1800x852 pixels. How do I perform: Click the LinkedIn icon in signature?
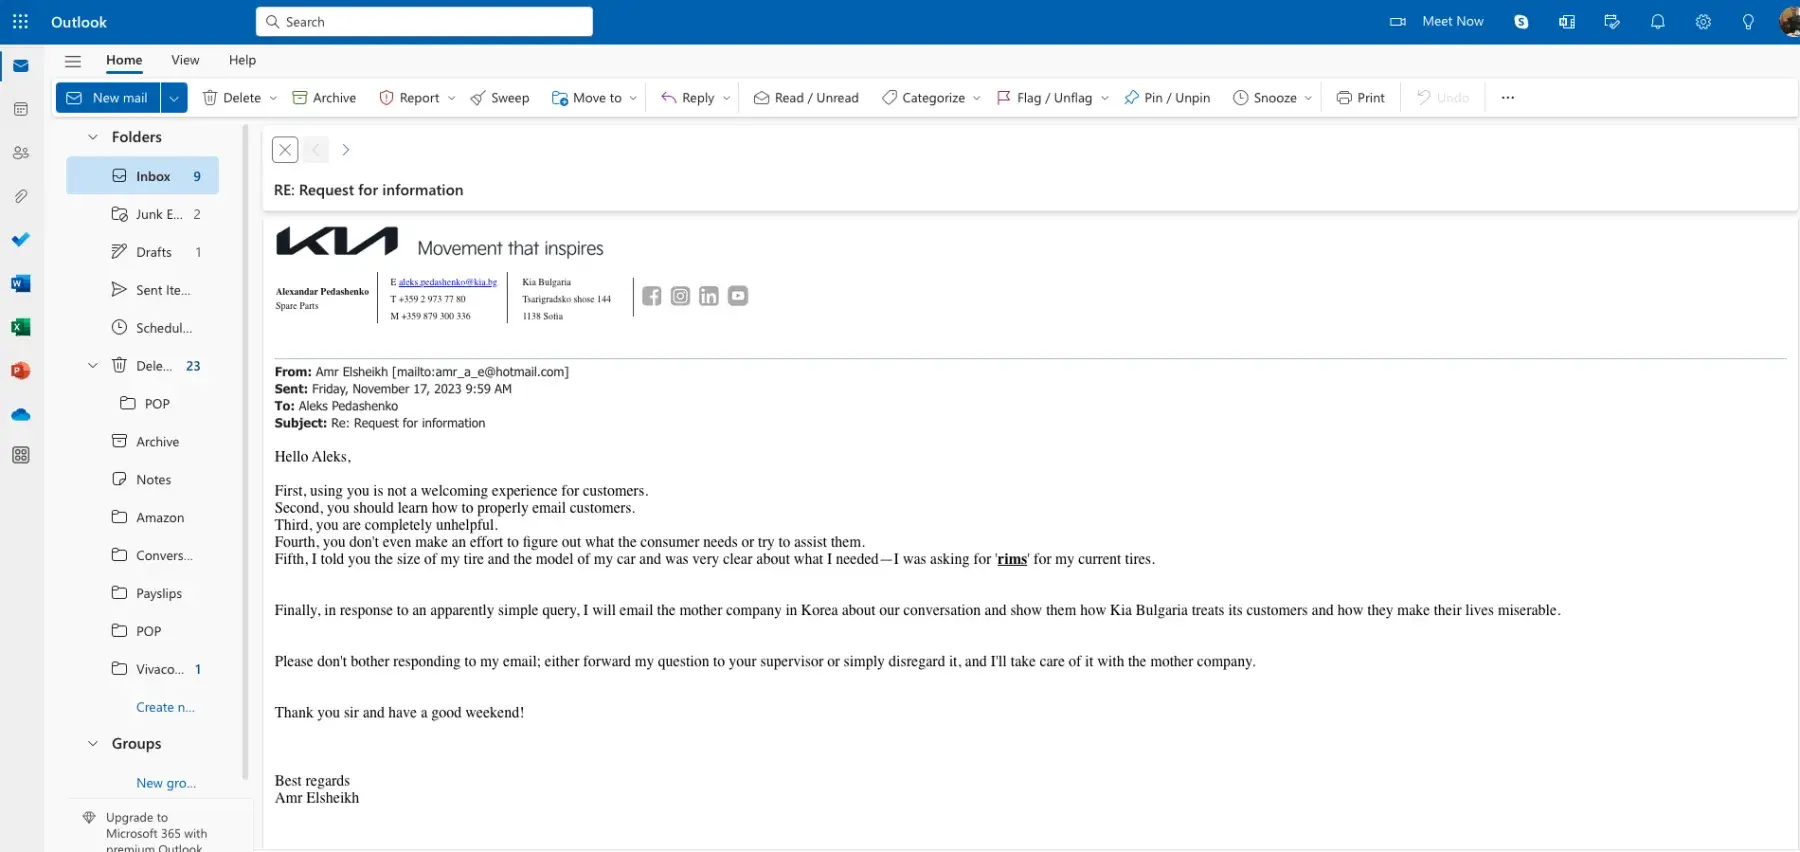click(709, 296)
